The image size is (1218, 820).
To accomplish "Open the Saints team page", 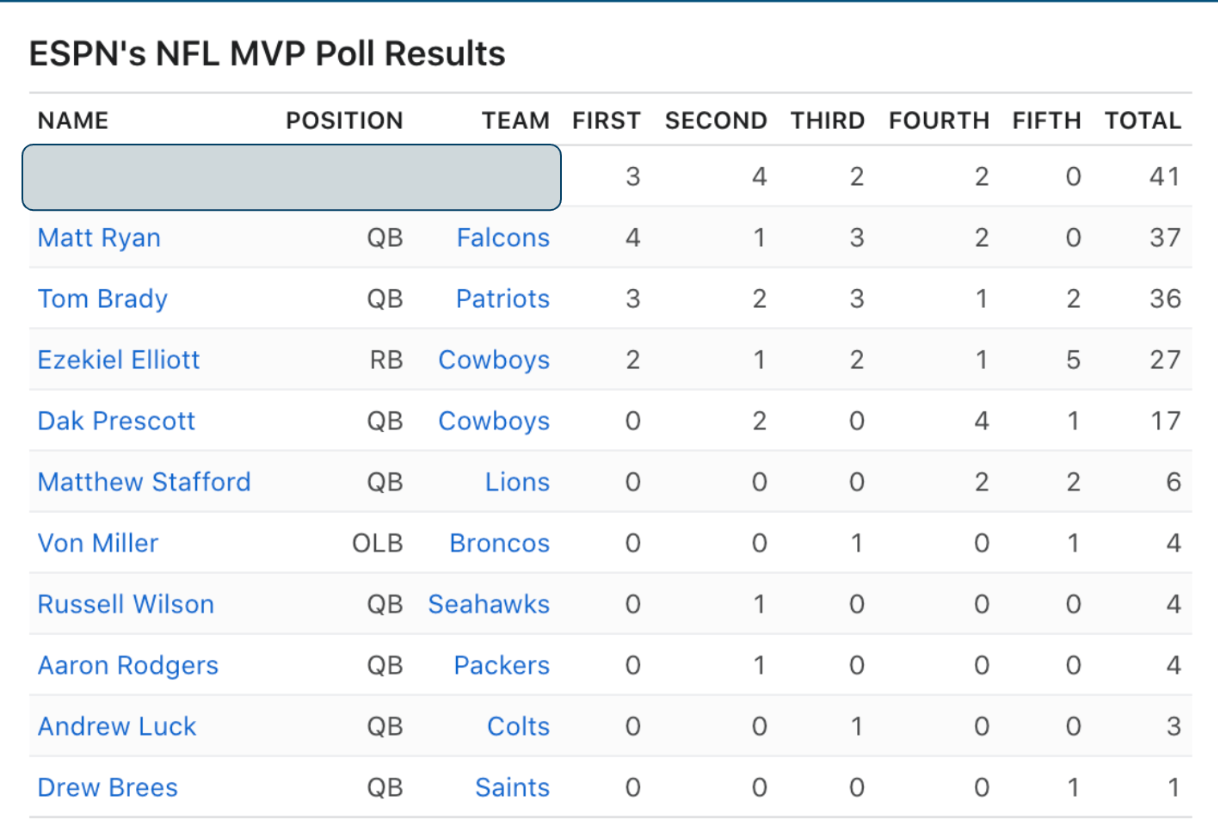I will click(512, 787).
